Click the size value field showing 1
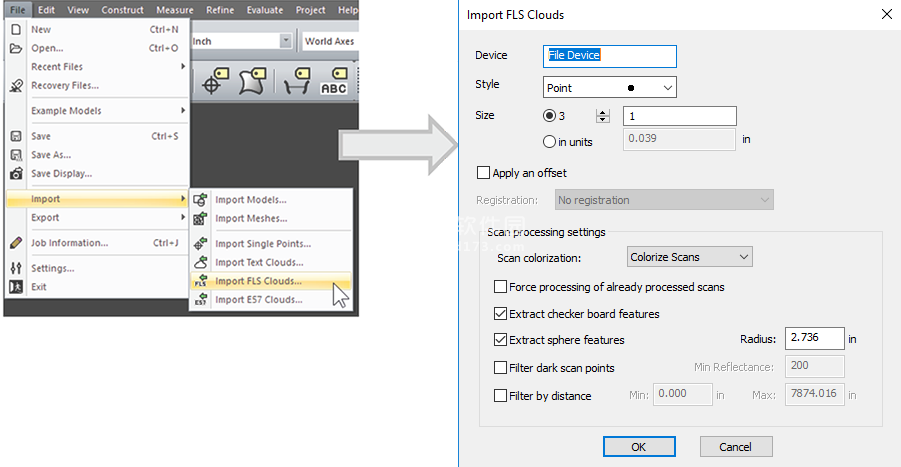This screenshot has width=901, height=467. click(x=680, y=116)
